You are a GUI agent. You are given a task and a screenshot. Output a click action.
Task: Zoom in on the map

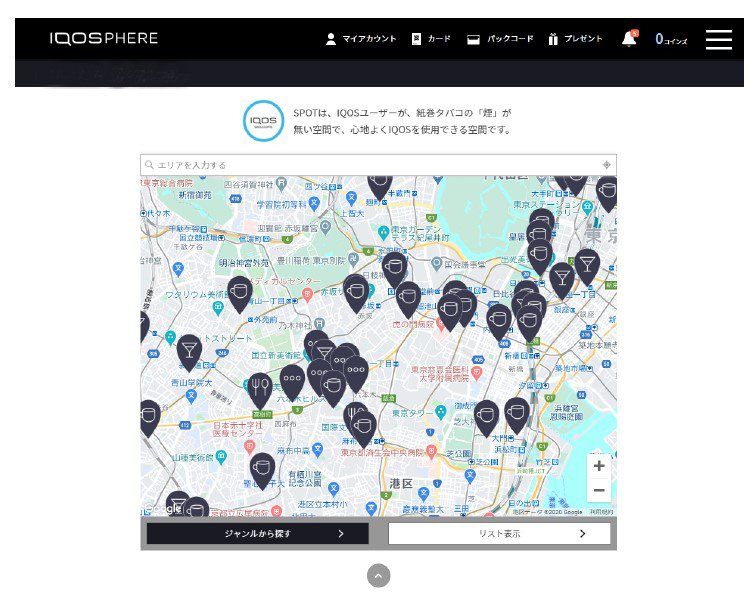pyautogui.click(x=599, y=466)
